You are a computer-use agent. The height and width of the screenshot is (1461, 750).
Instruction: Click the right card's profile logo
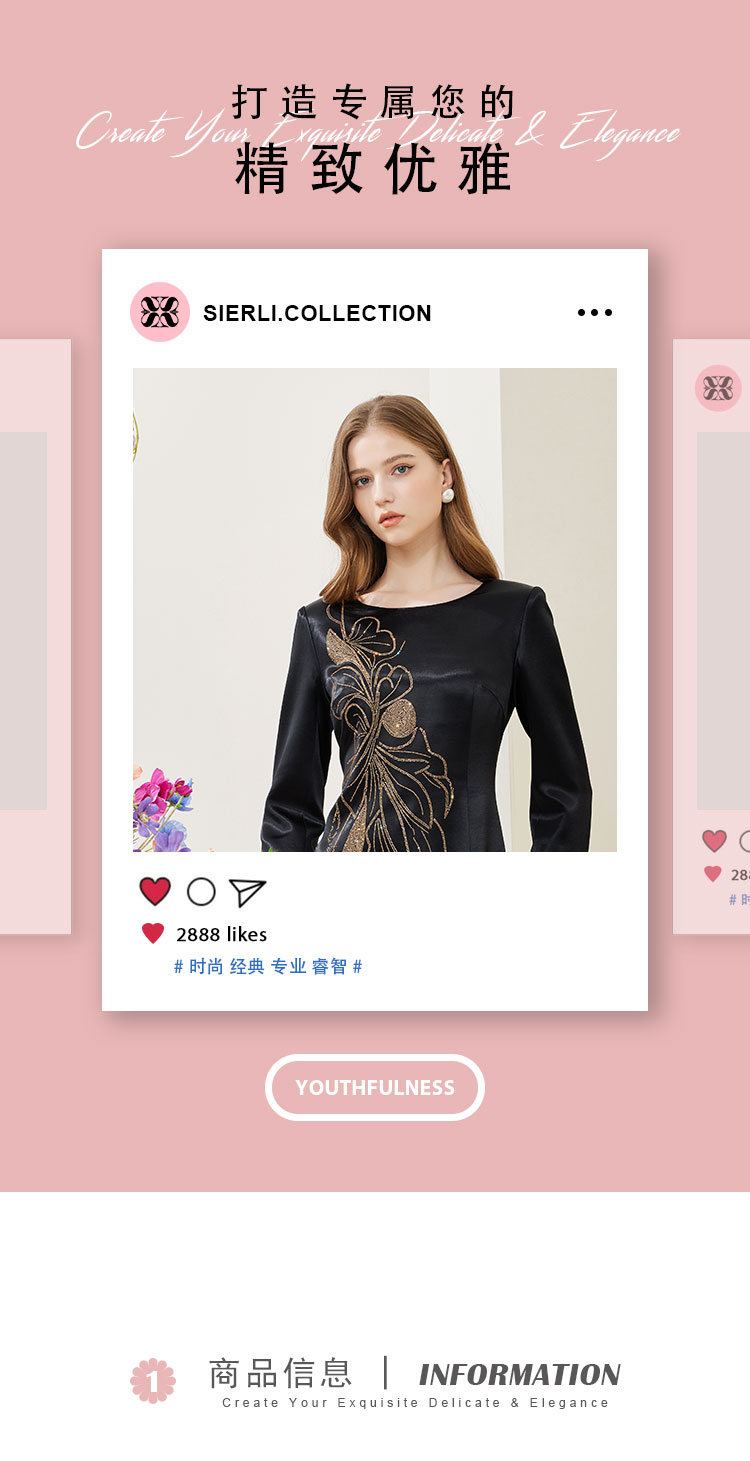718,388
